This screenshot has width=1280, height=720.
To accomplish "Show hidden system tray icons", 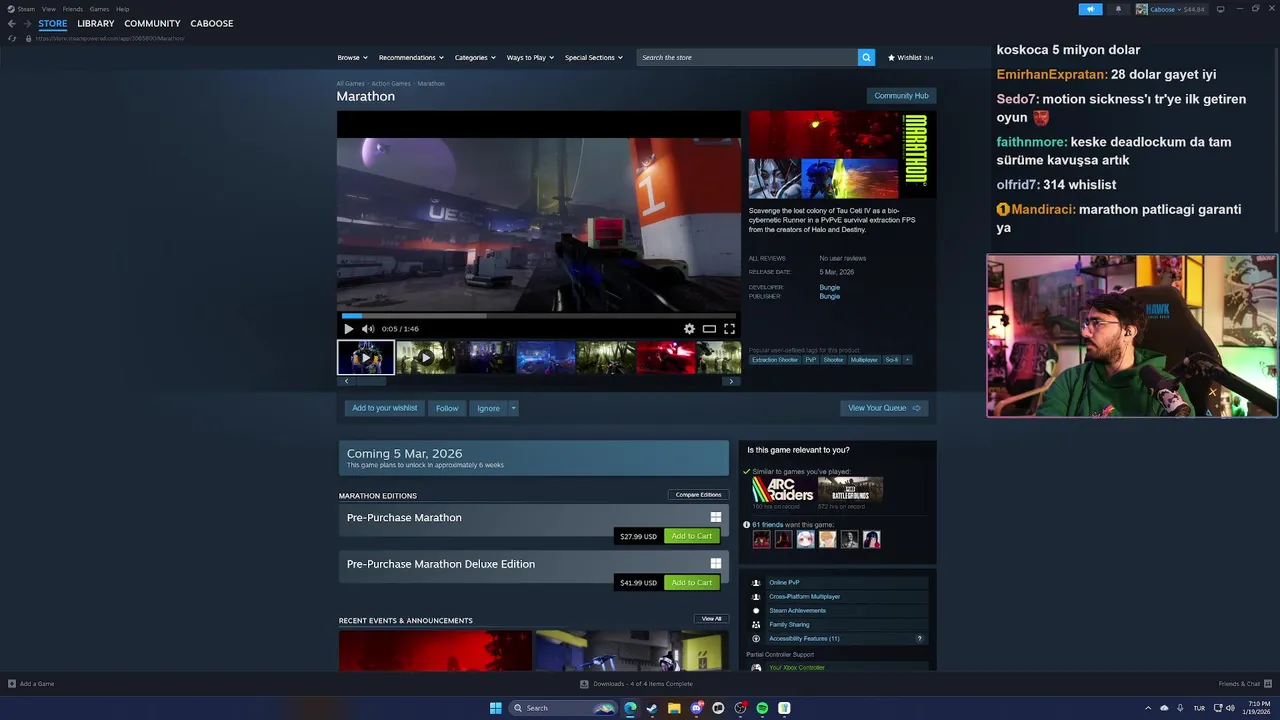I will coord(1148,708).
